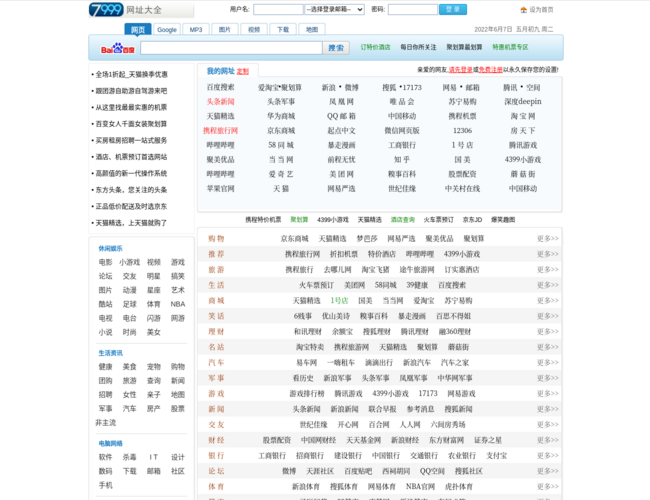The width and height of the screenshot is (650, 500).
Task: Select the 网页 search tab
Action: (x=138, y=29)
